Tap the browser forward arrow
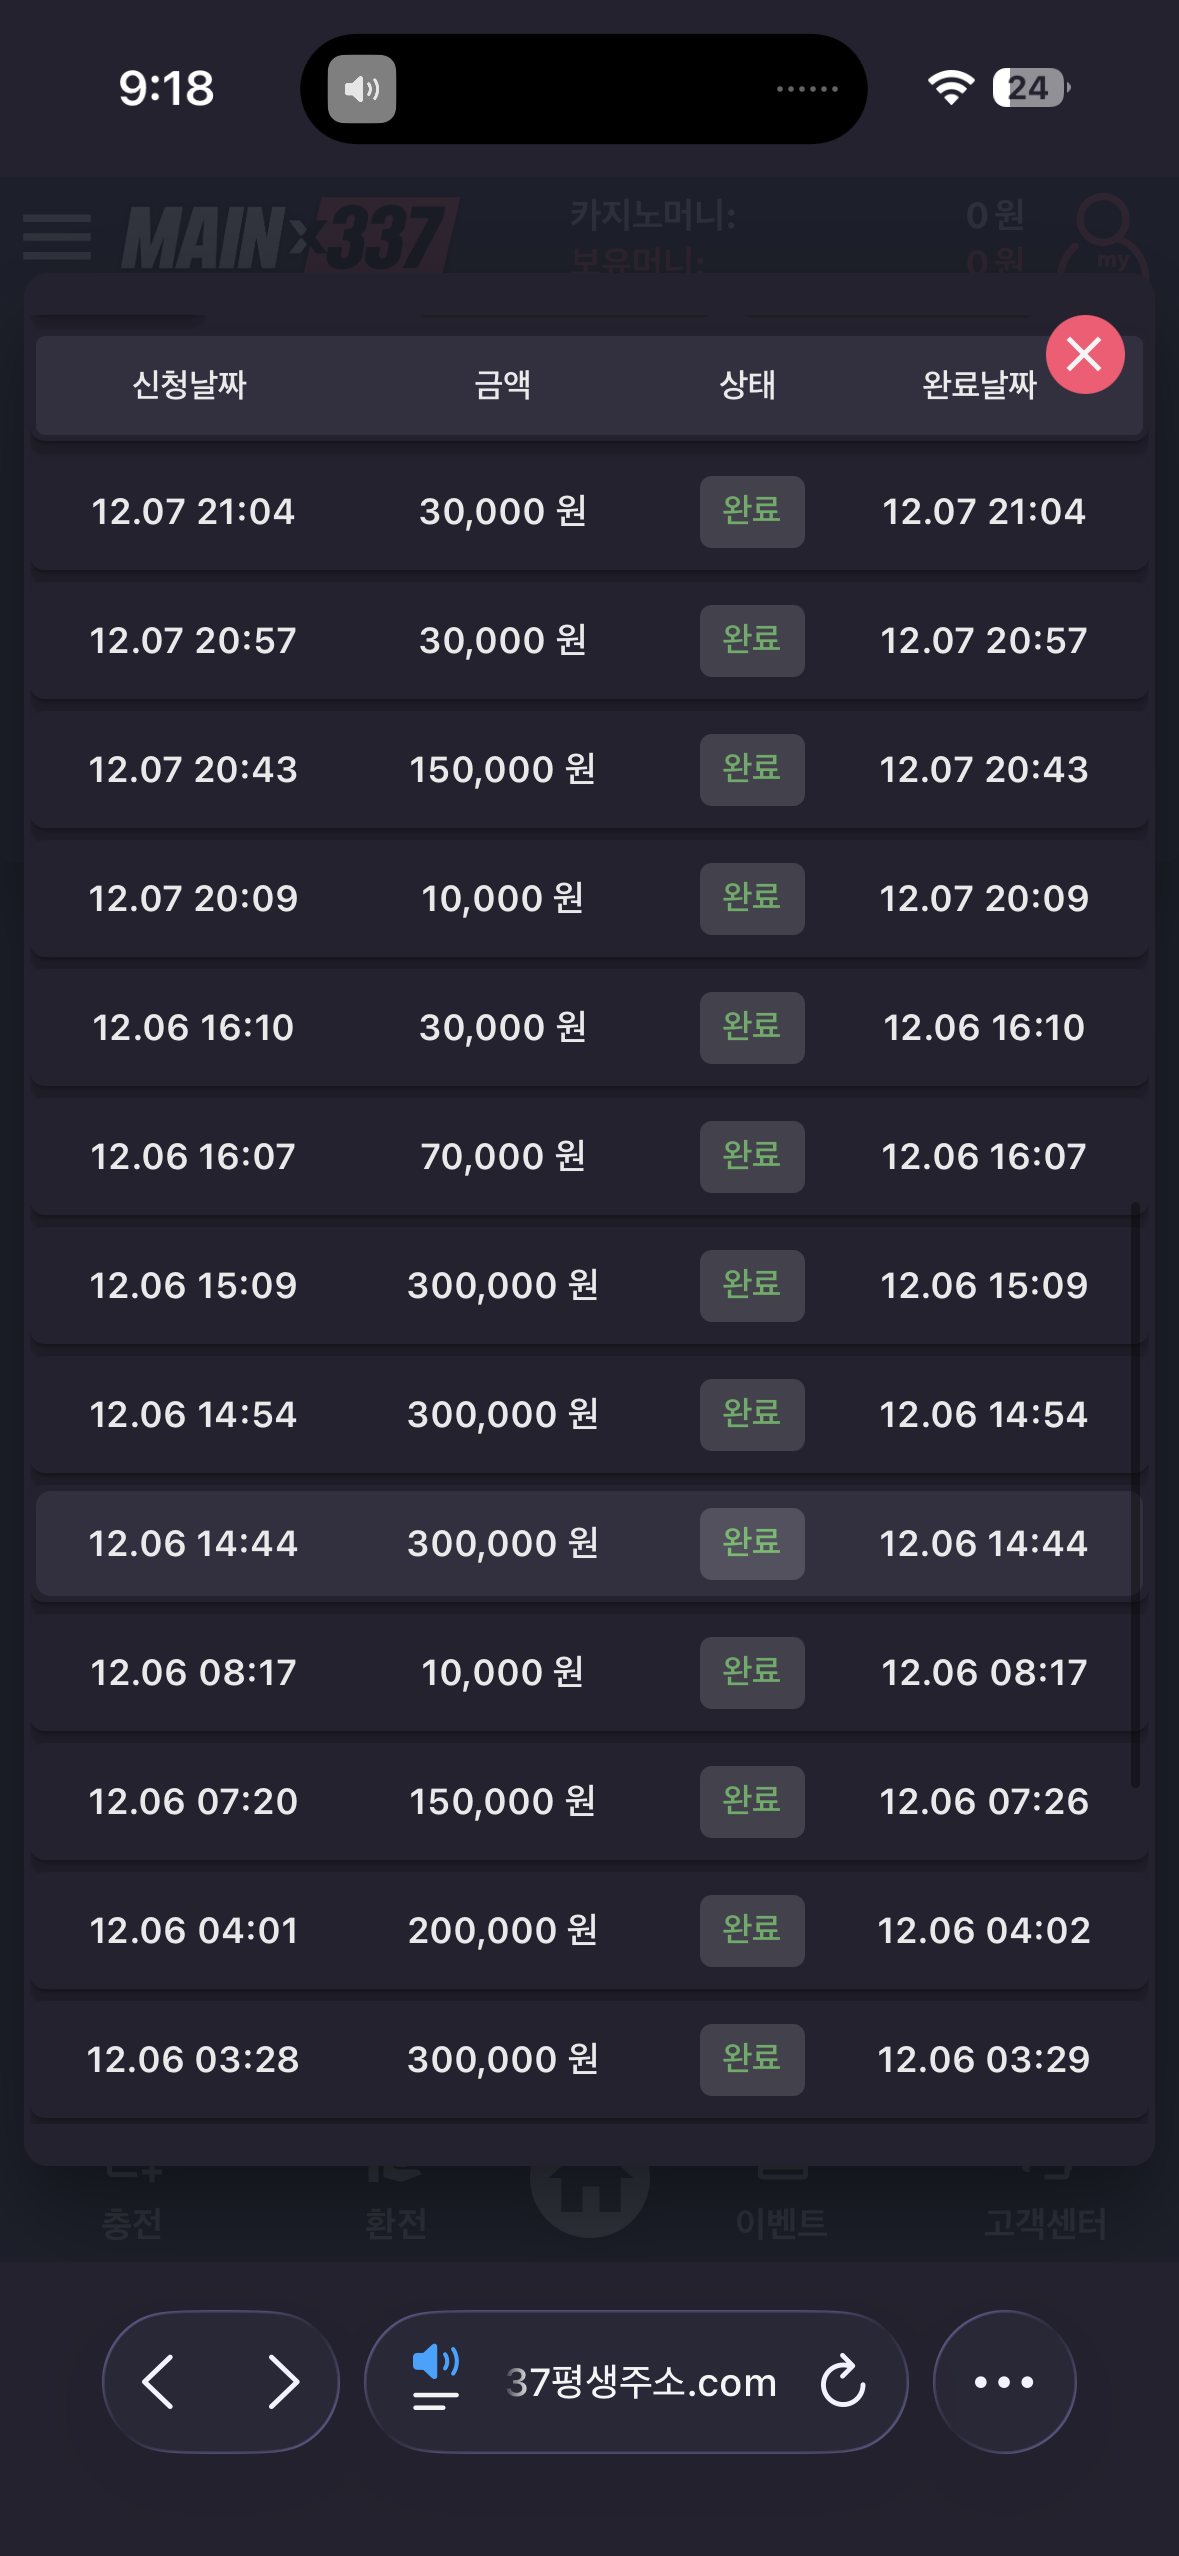The width and height of the screenshot is (1179, 2556). coord(283,2381)
